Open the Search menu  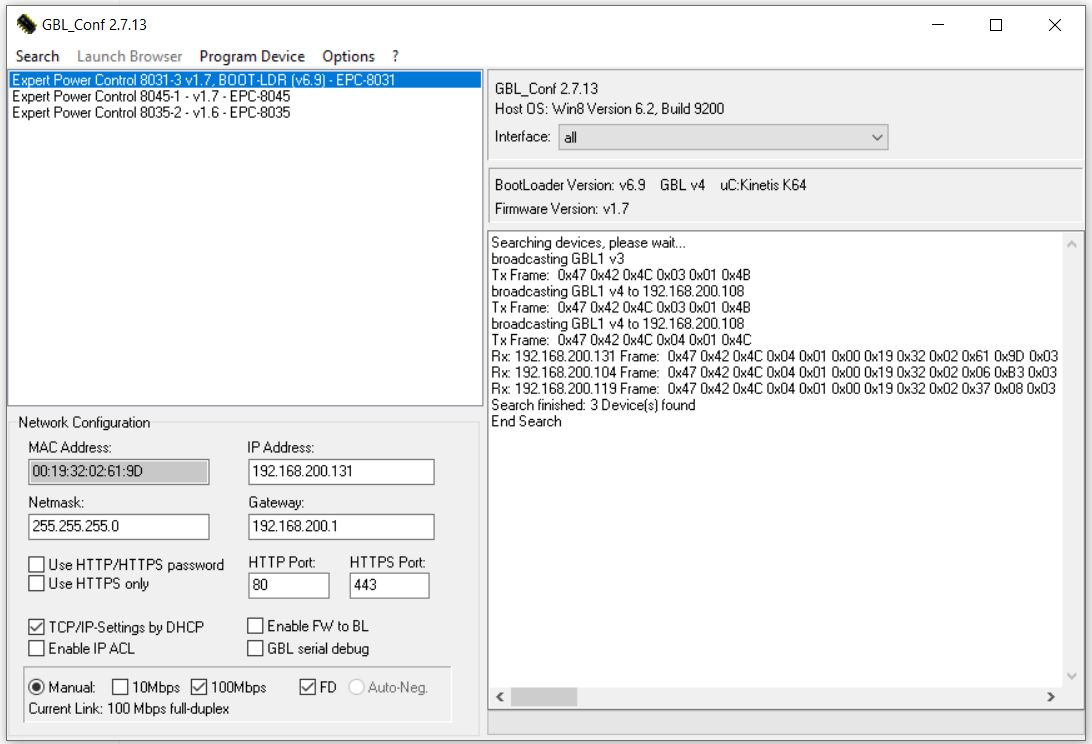click(x=38, y=56)
